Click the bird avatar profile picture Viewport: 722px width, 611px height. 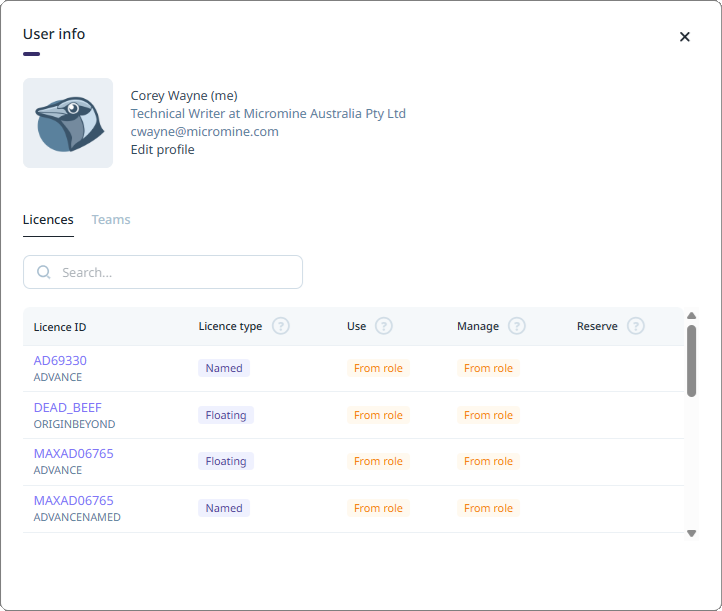[x=68, y=123]
